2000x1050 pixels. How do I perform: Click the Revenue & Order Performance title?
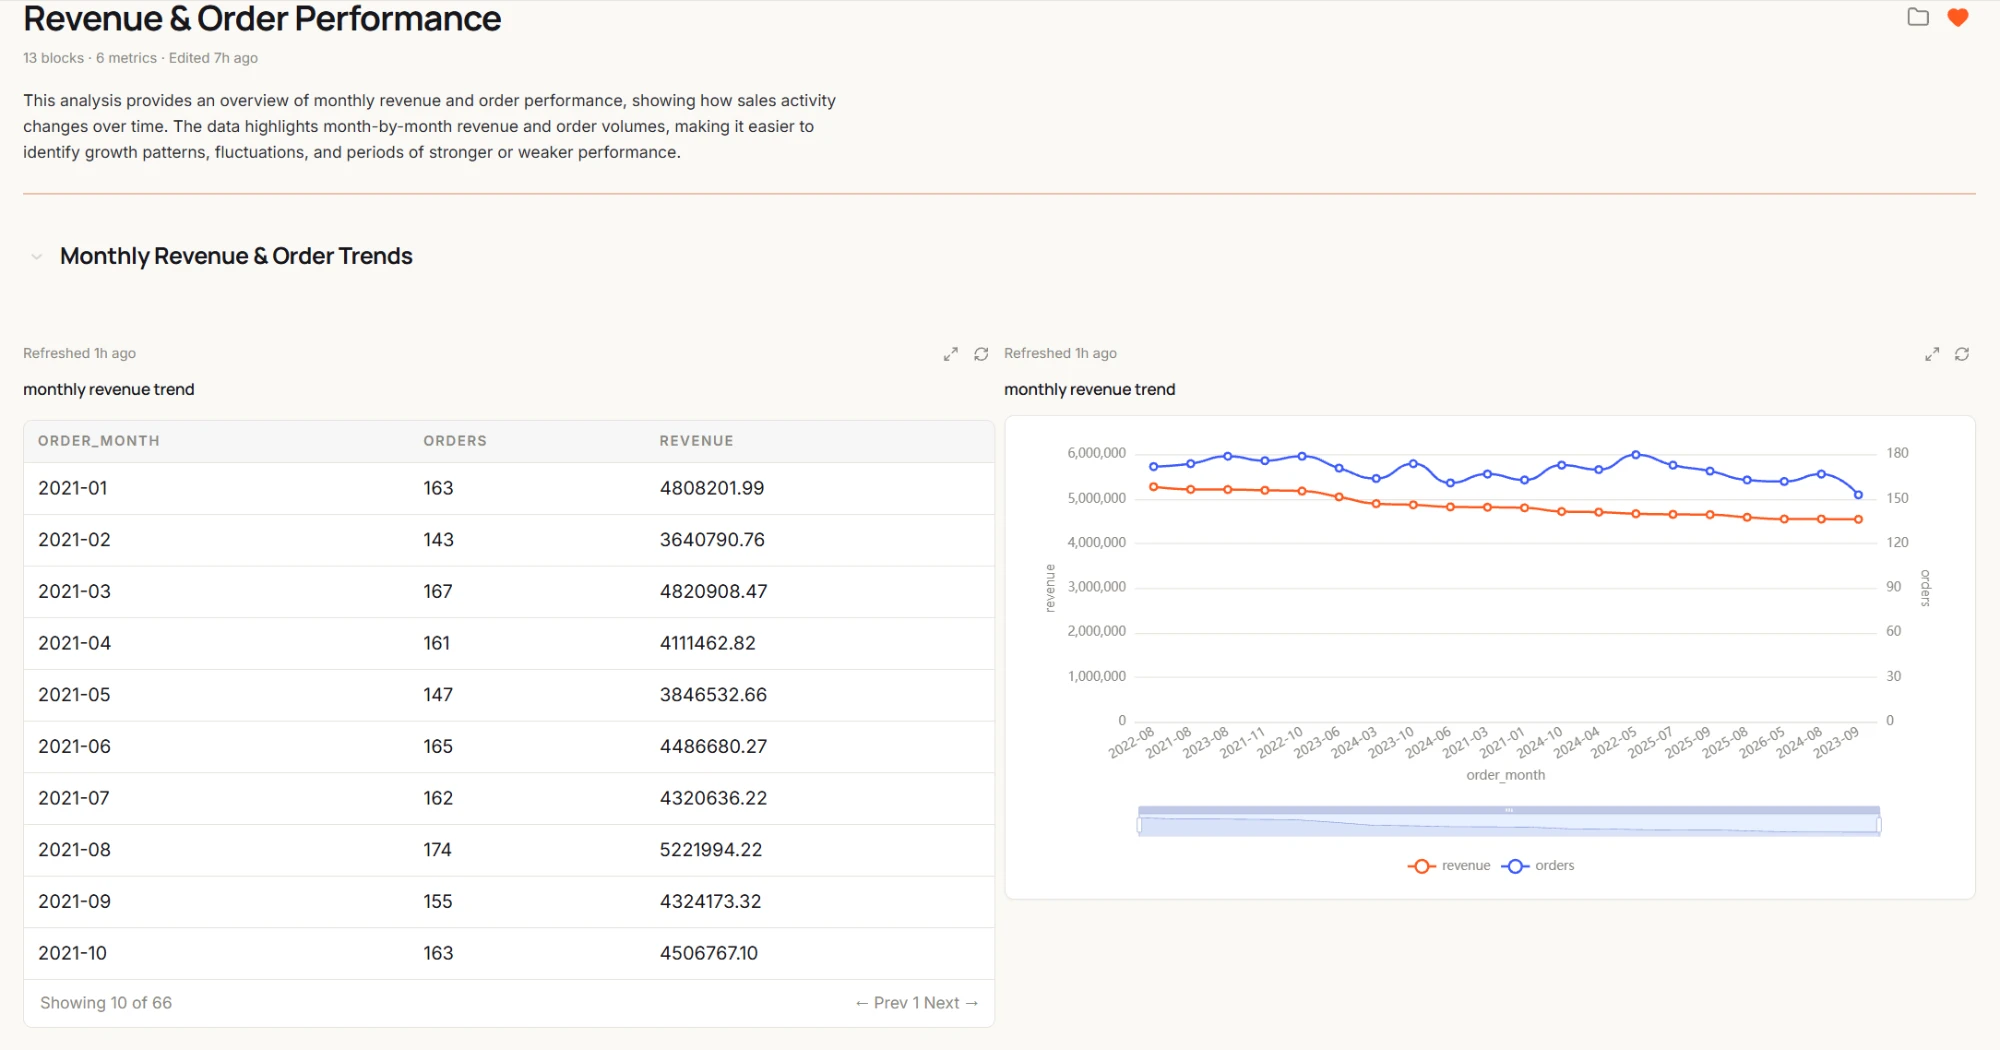click(x=262, y=19)
